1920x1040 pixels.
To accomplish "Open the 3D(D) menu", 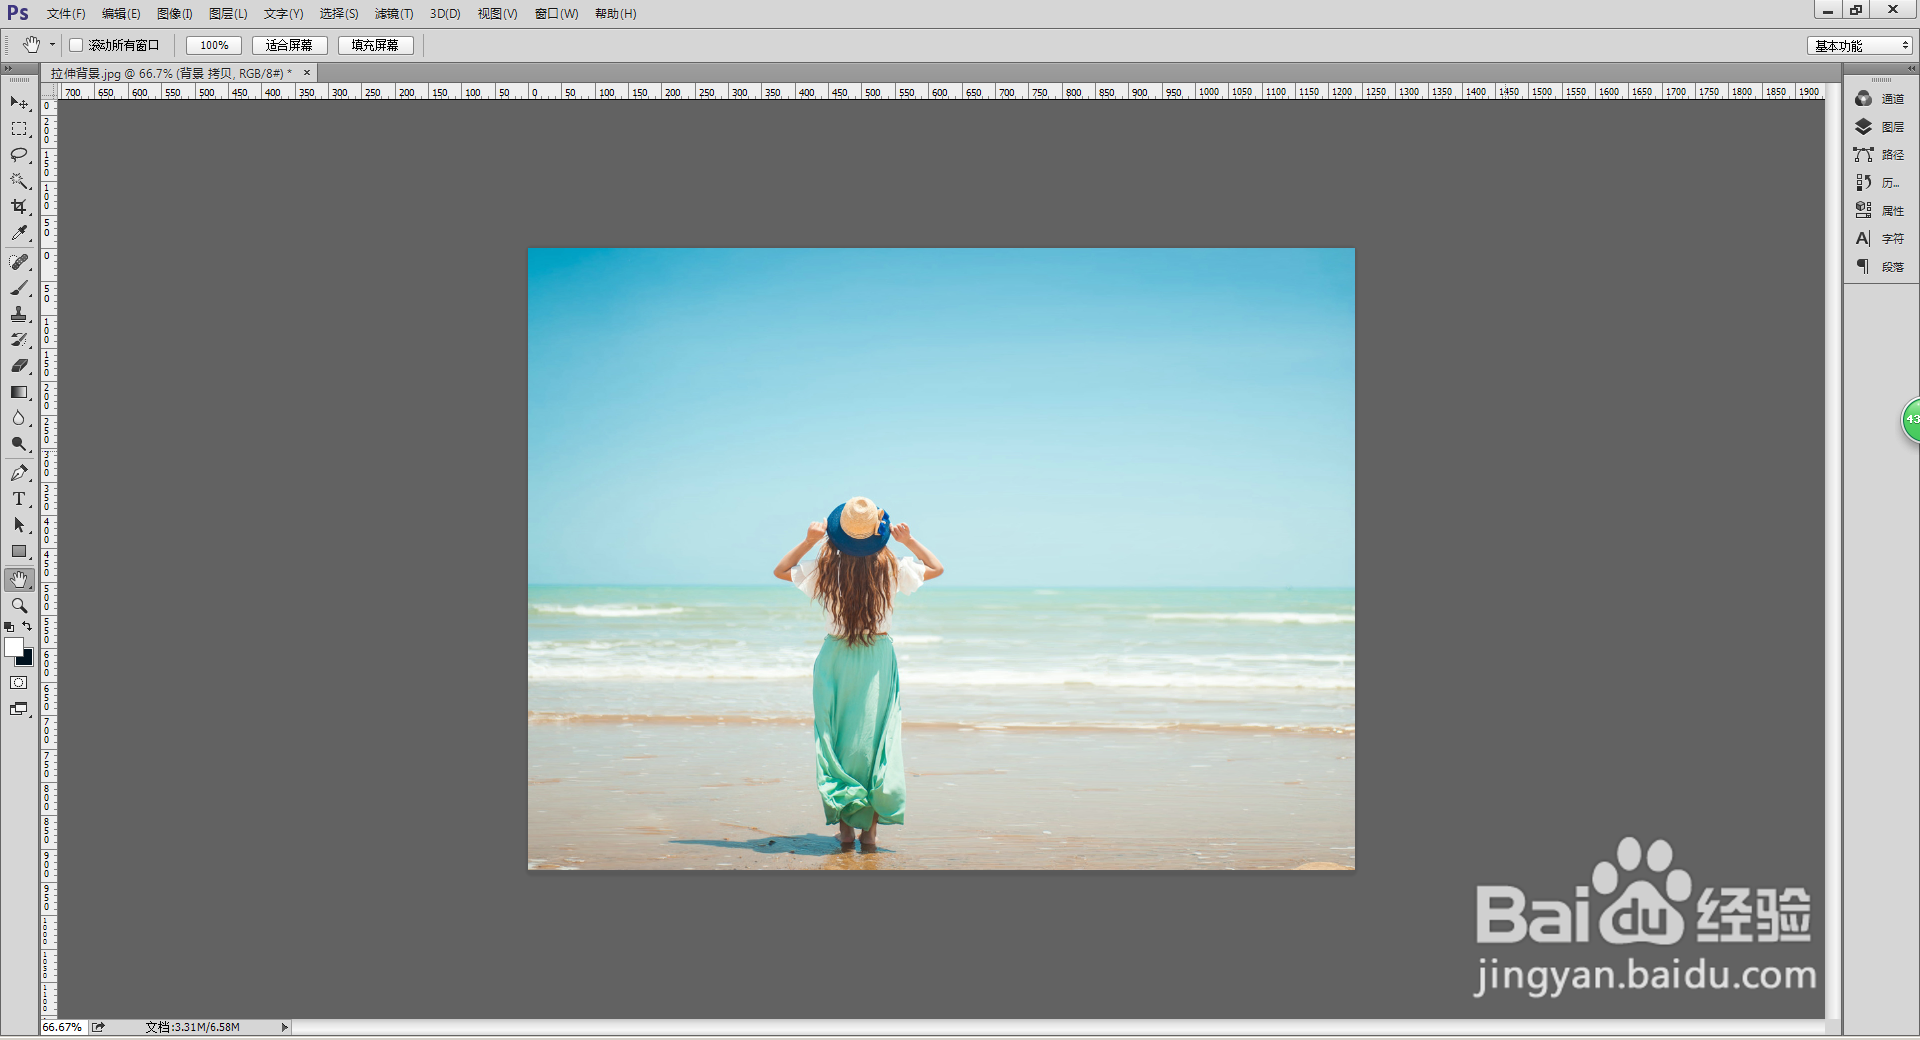I will [445, 14].
